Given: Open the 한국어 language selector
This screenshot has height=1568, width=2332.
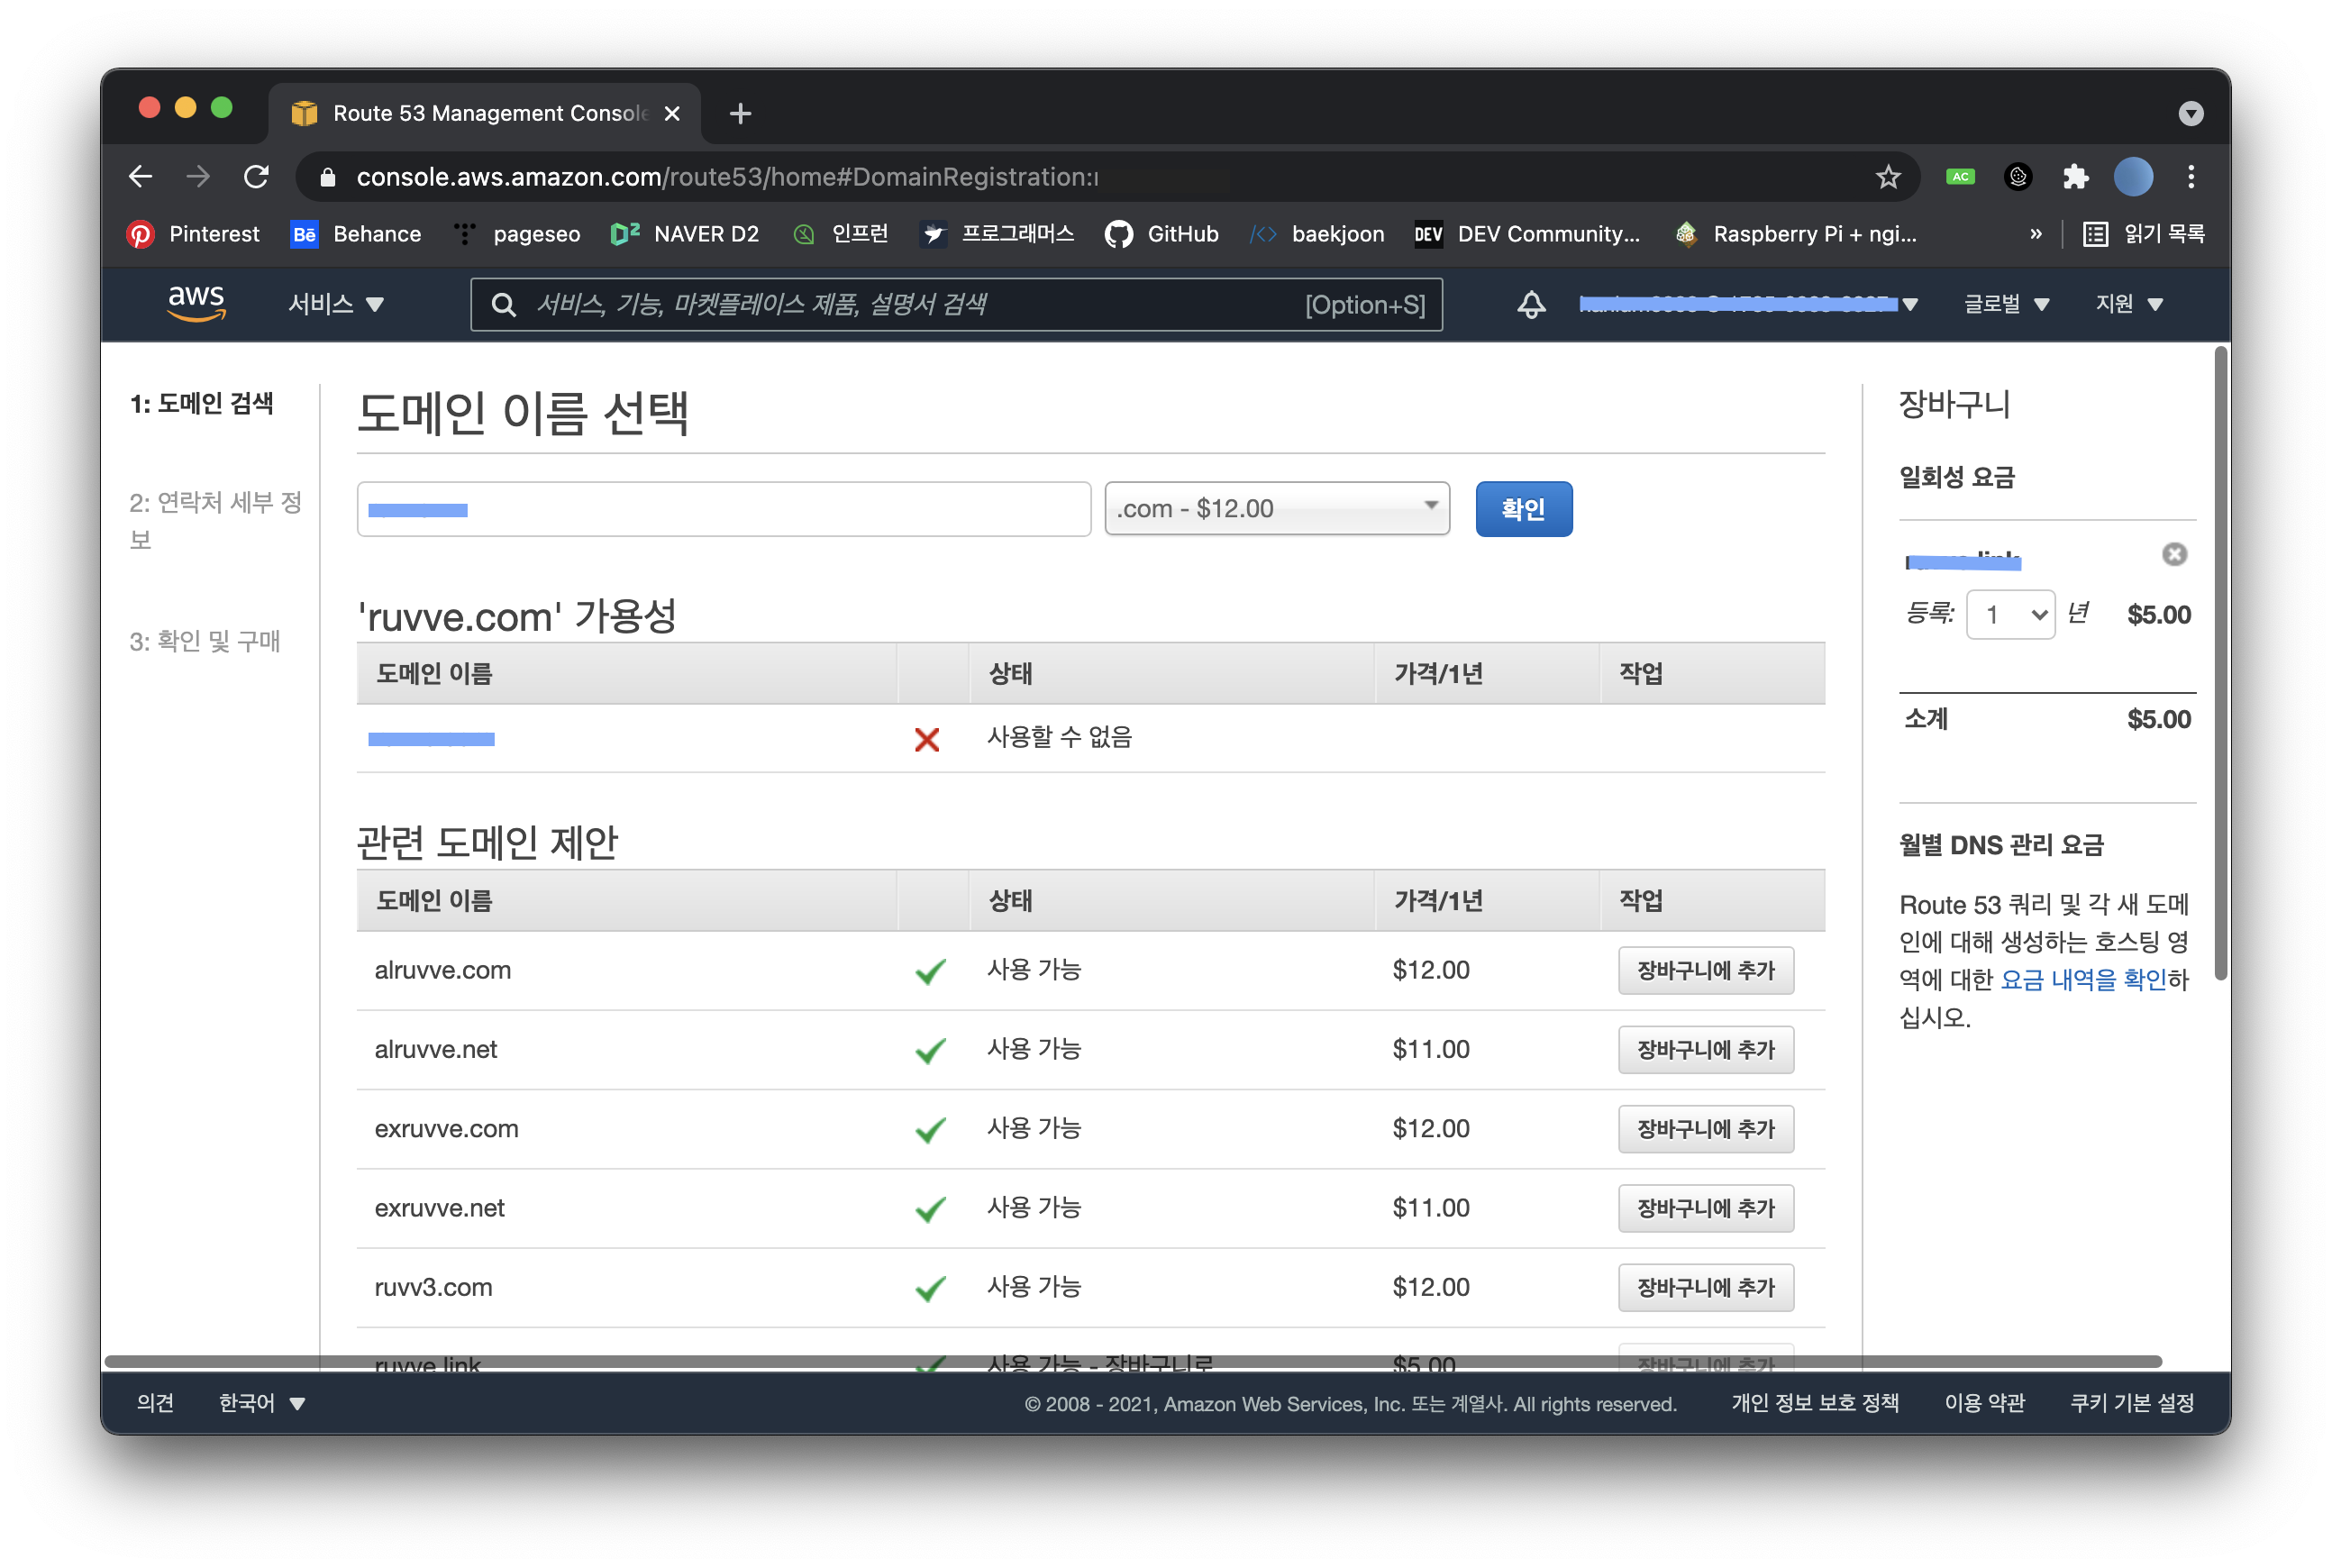Looking at the screenshot, I should point(261,1403).
